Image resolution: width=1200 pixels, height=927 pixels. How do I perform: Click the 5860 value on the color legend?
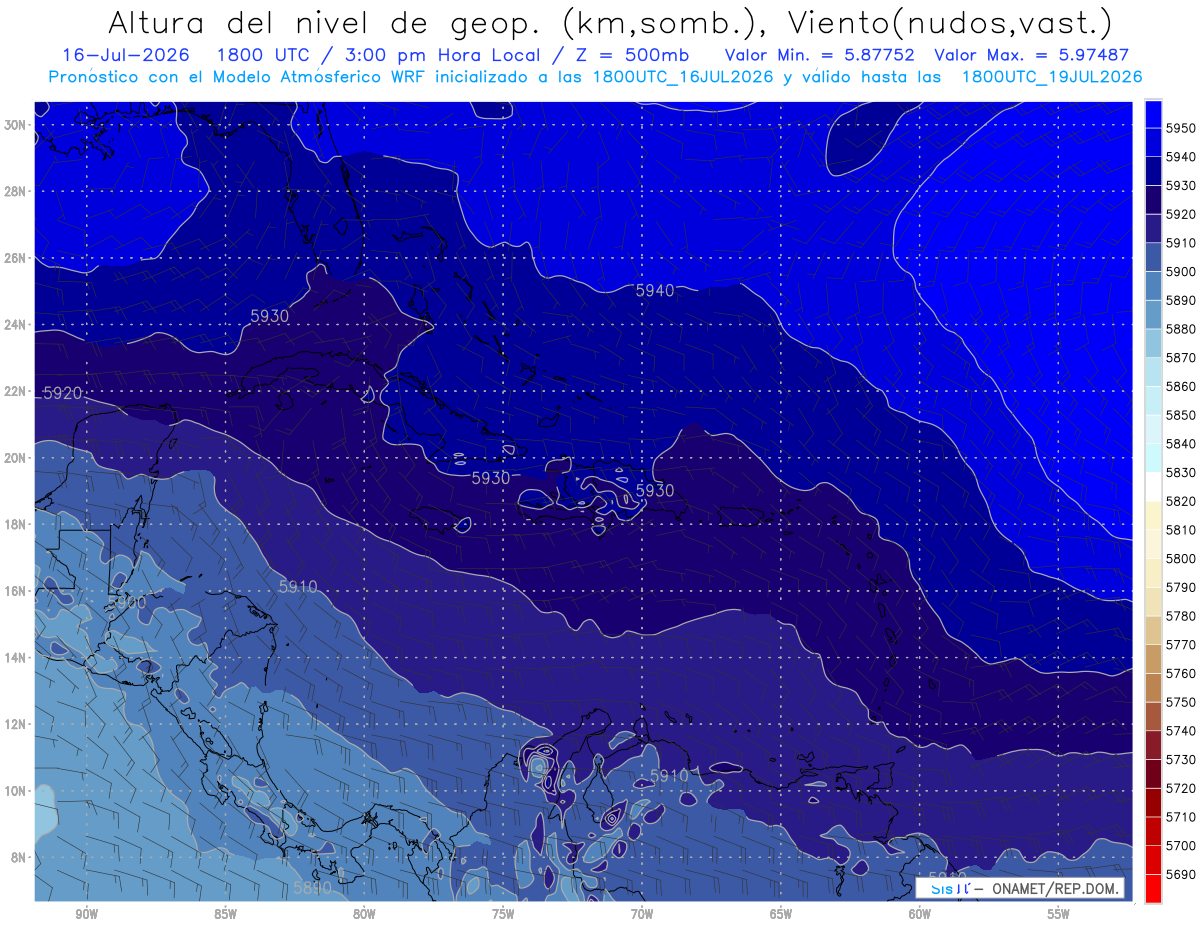pos(1181,386)
